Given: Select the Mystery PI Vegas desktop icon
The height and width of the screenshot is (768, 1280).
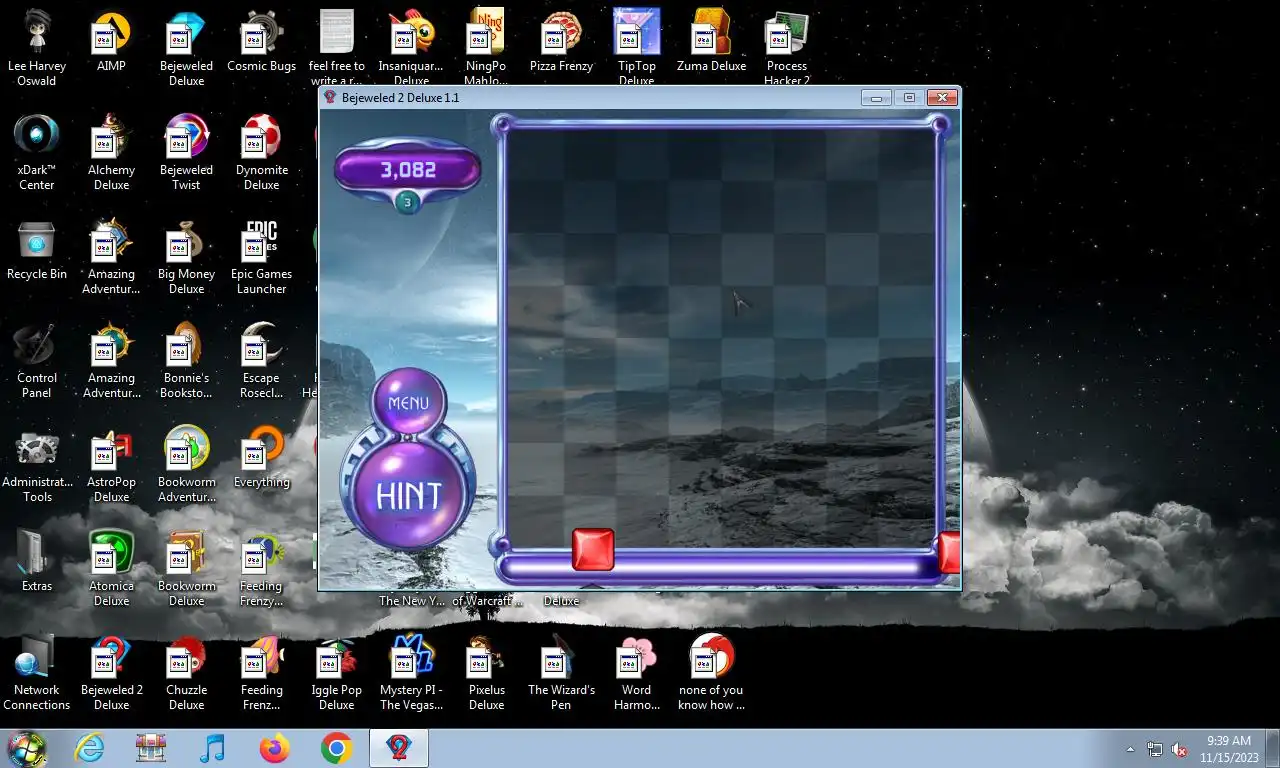Looking at the screenshot, I should pyautogui.click(x=411, y=671).
